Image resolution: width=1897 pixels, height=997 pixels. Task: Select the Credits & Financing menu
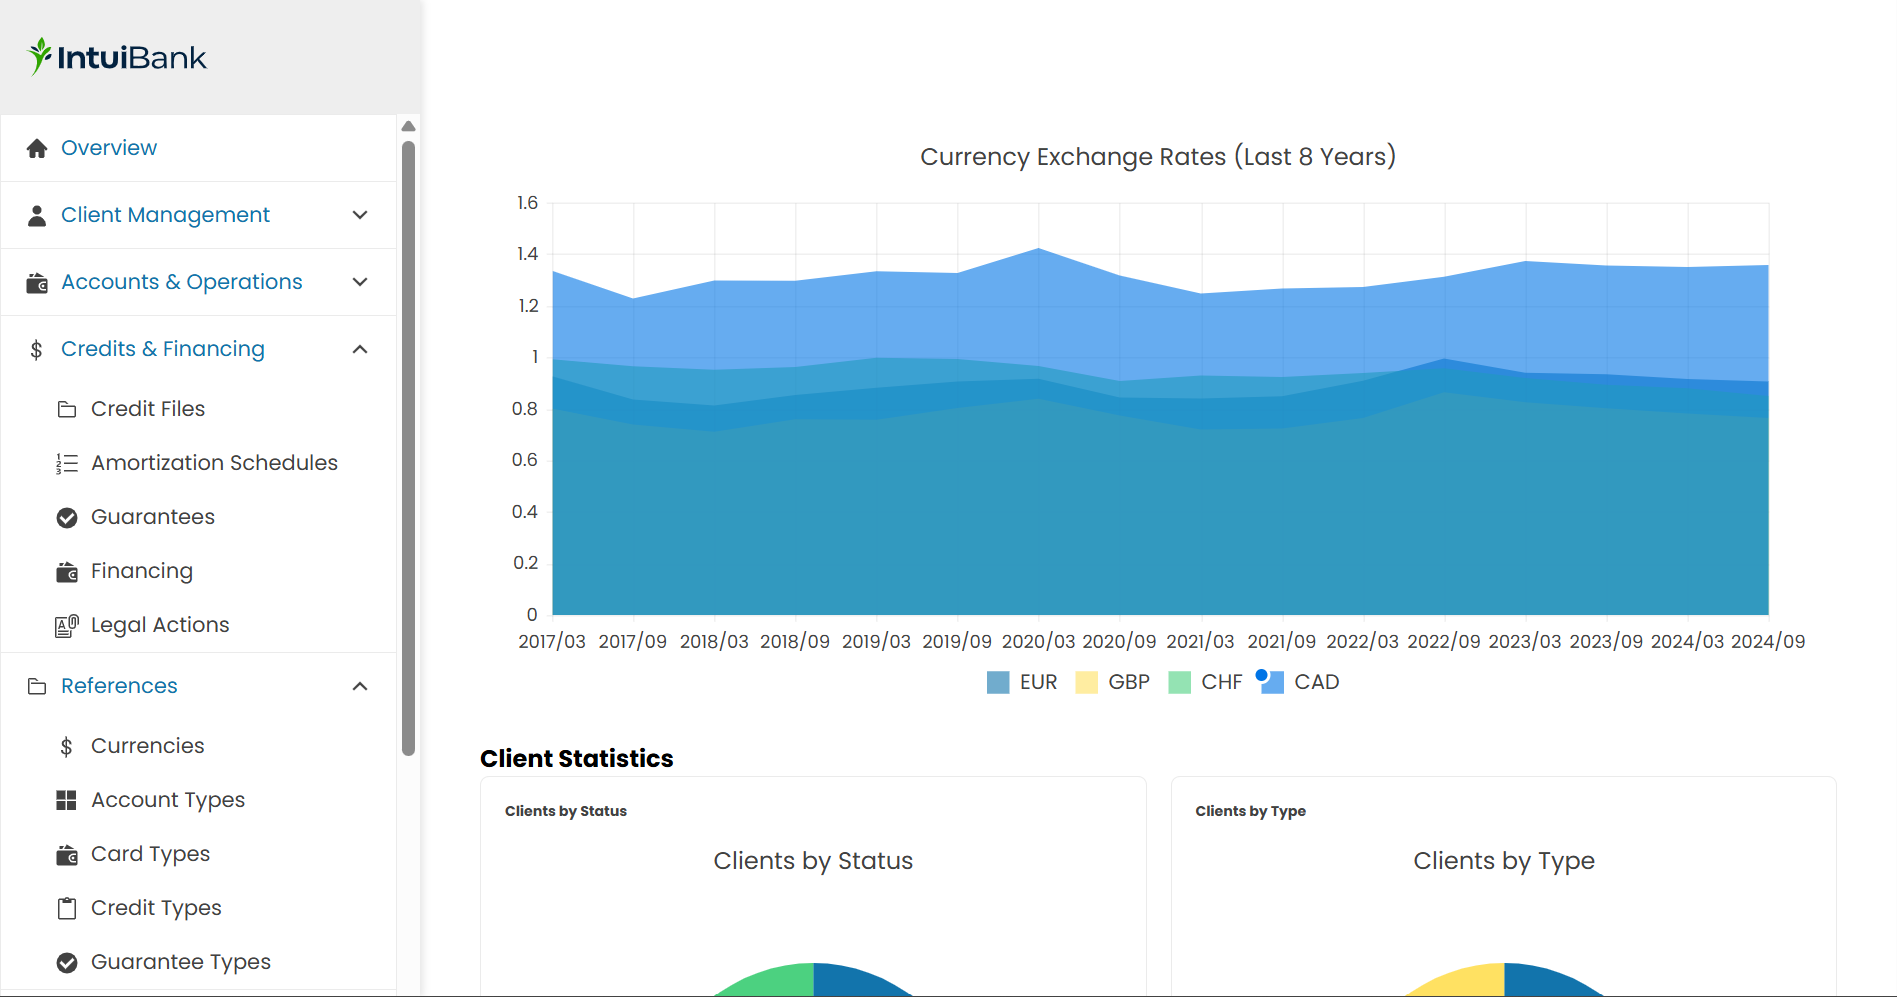[163, 349]
